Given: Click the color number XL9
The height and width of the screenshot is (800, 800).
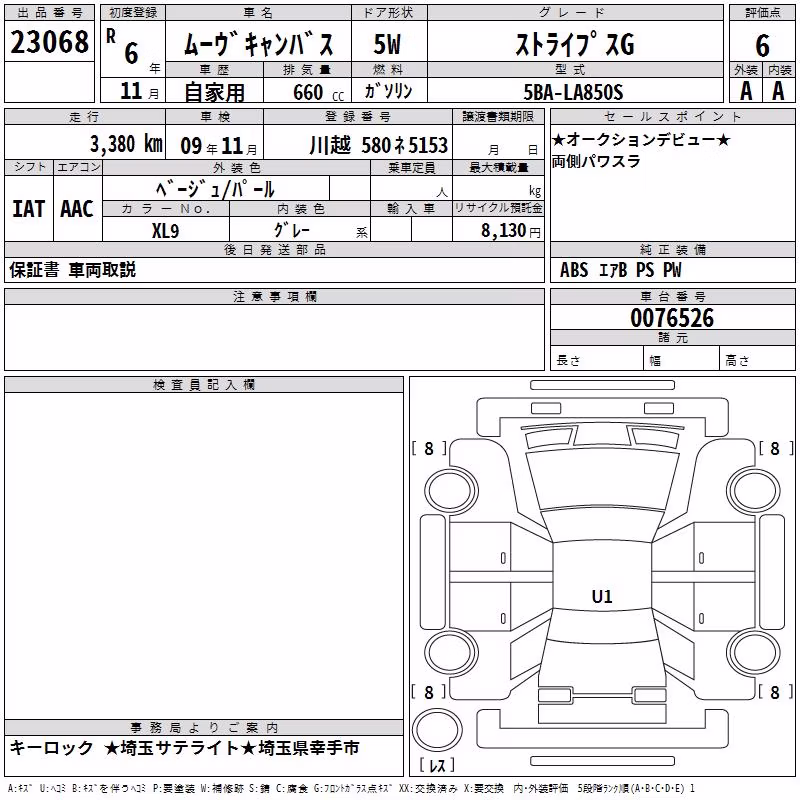Looking at the screenshot, I should [x=166, y=231].
